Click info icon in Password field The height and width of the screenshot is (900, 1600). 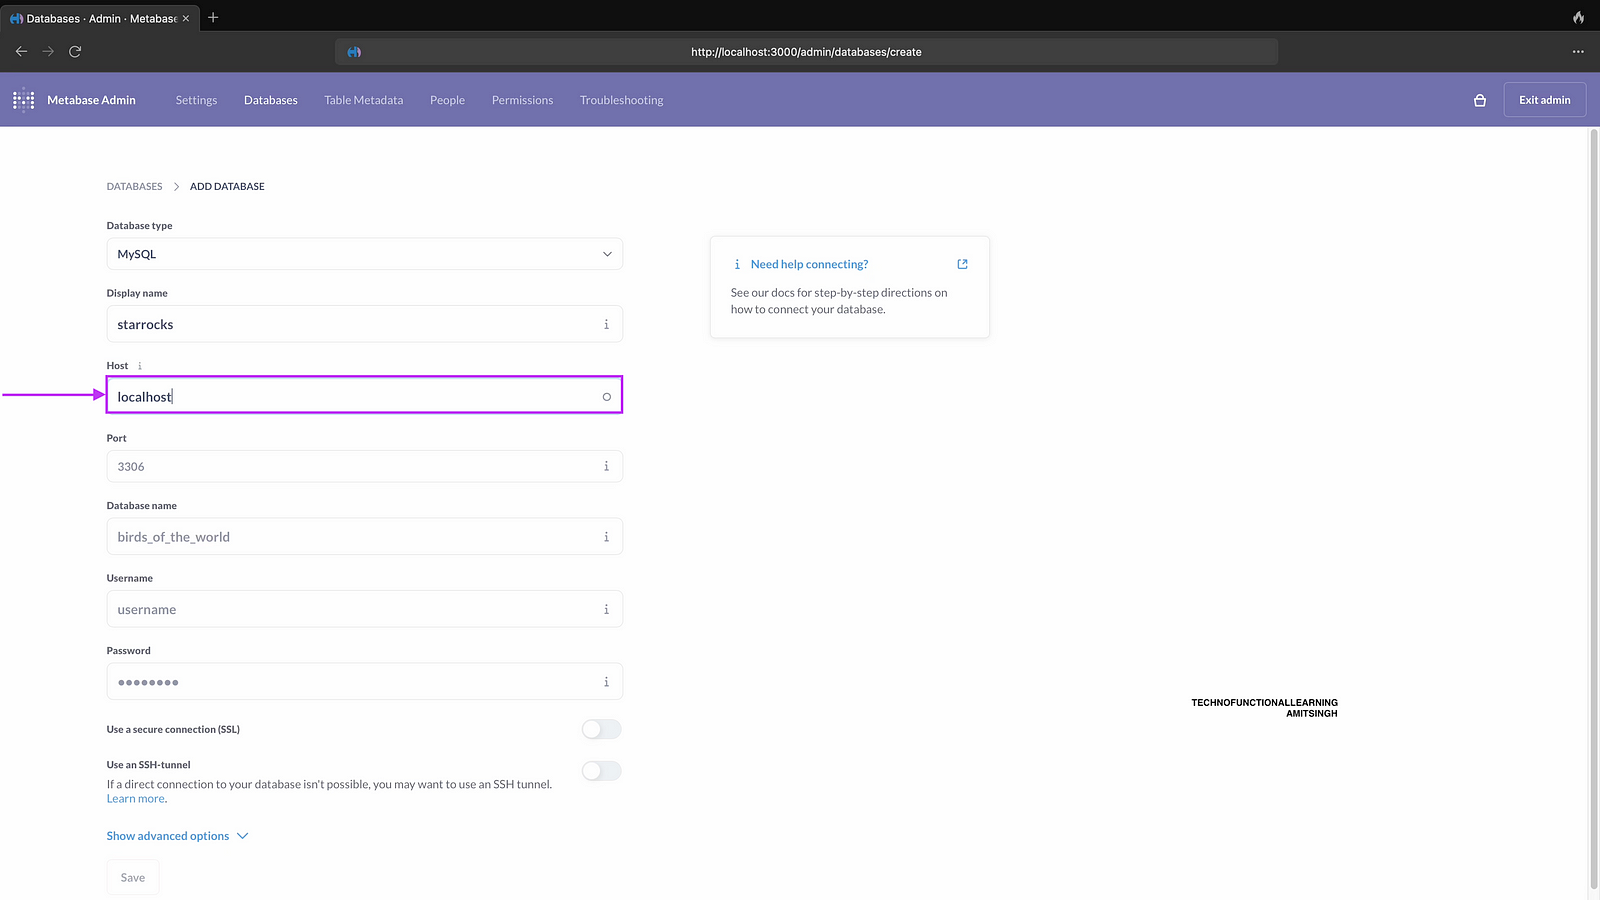606,682
